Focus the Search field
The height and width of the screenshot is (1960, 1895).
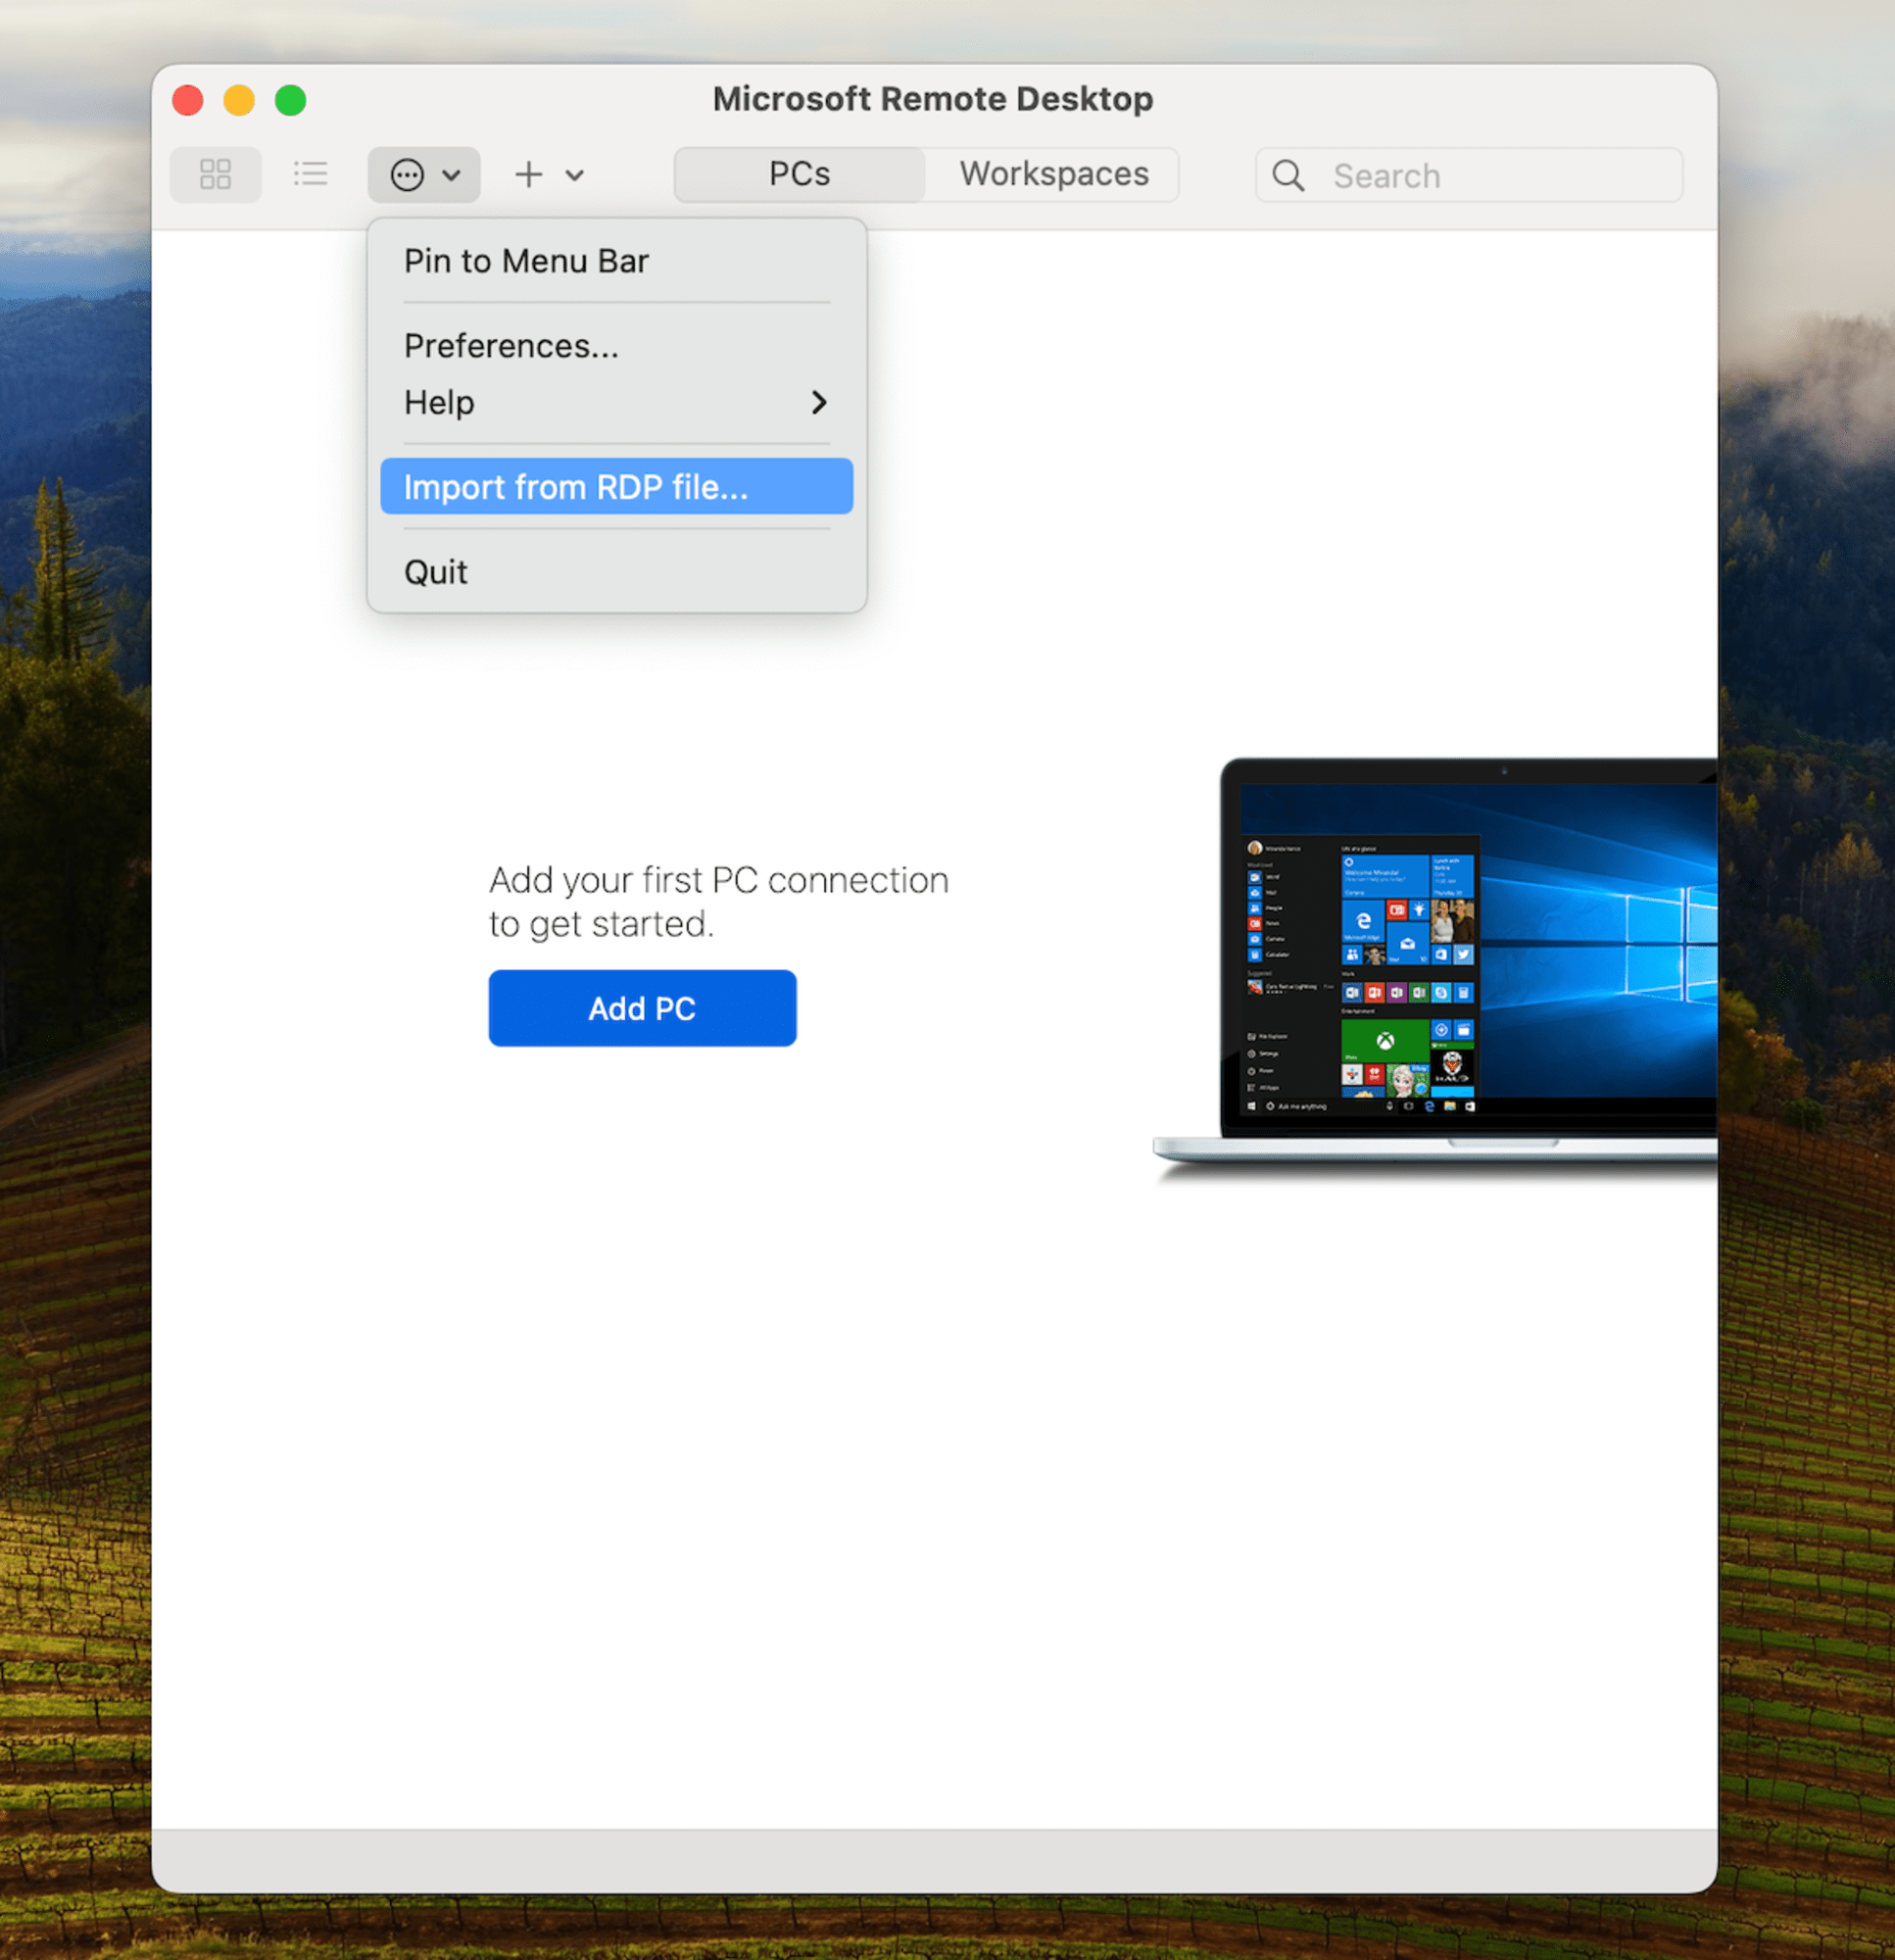point(1469,176)
